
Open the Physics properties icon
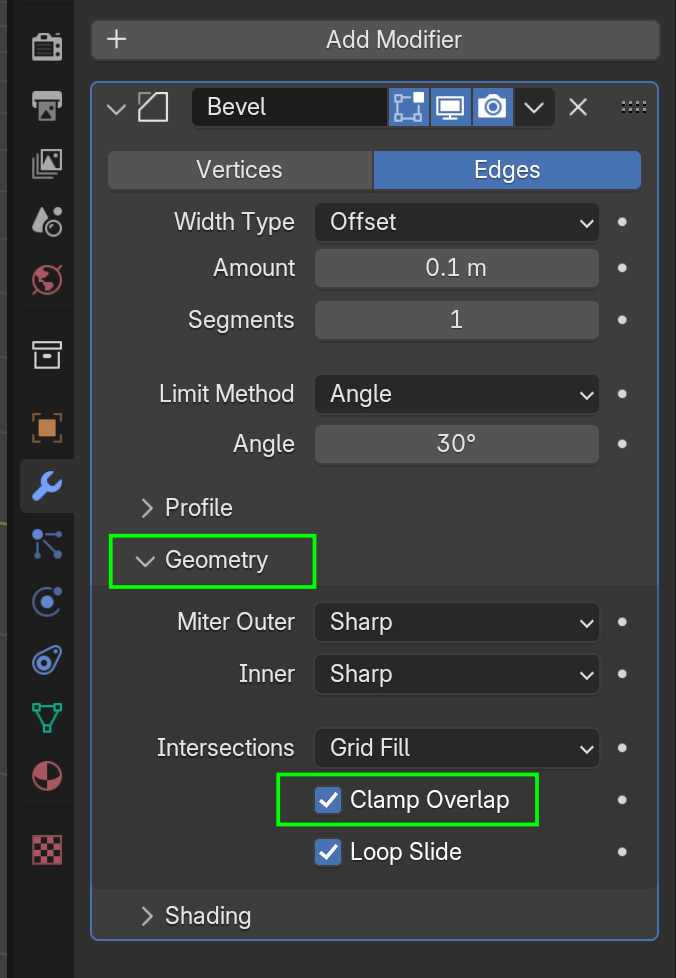click(46, 602)
